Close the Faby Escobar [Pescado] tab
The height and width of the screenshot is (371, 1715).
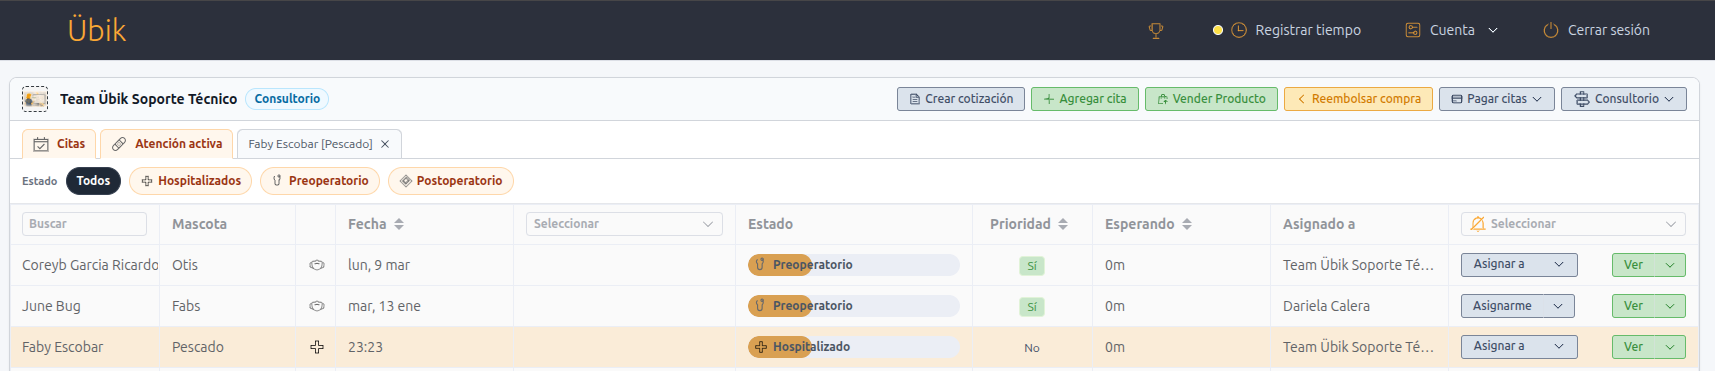pos(385,144)
